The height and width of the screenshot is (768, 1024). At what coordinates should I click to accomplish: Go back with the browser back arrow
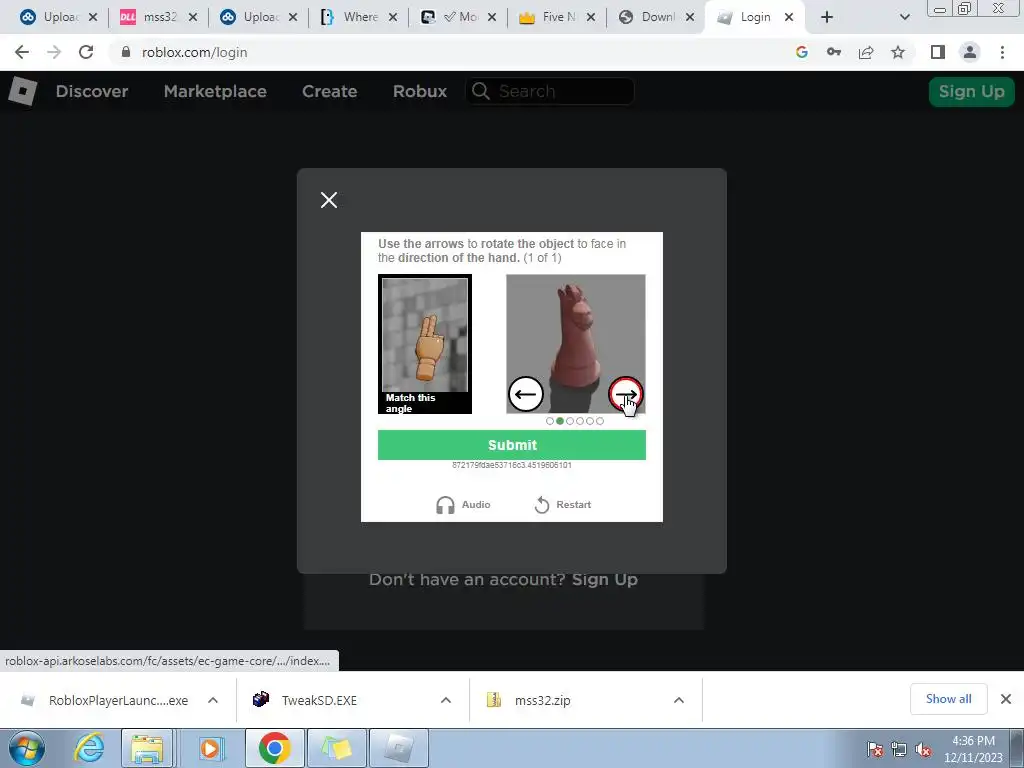pyautogui.click(x=22, y=52)
